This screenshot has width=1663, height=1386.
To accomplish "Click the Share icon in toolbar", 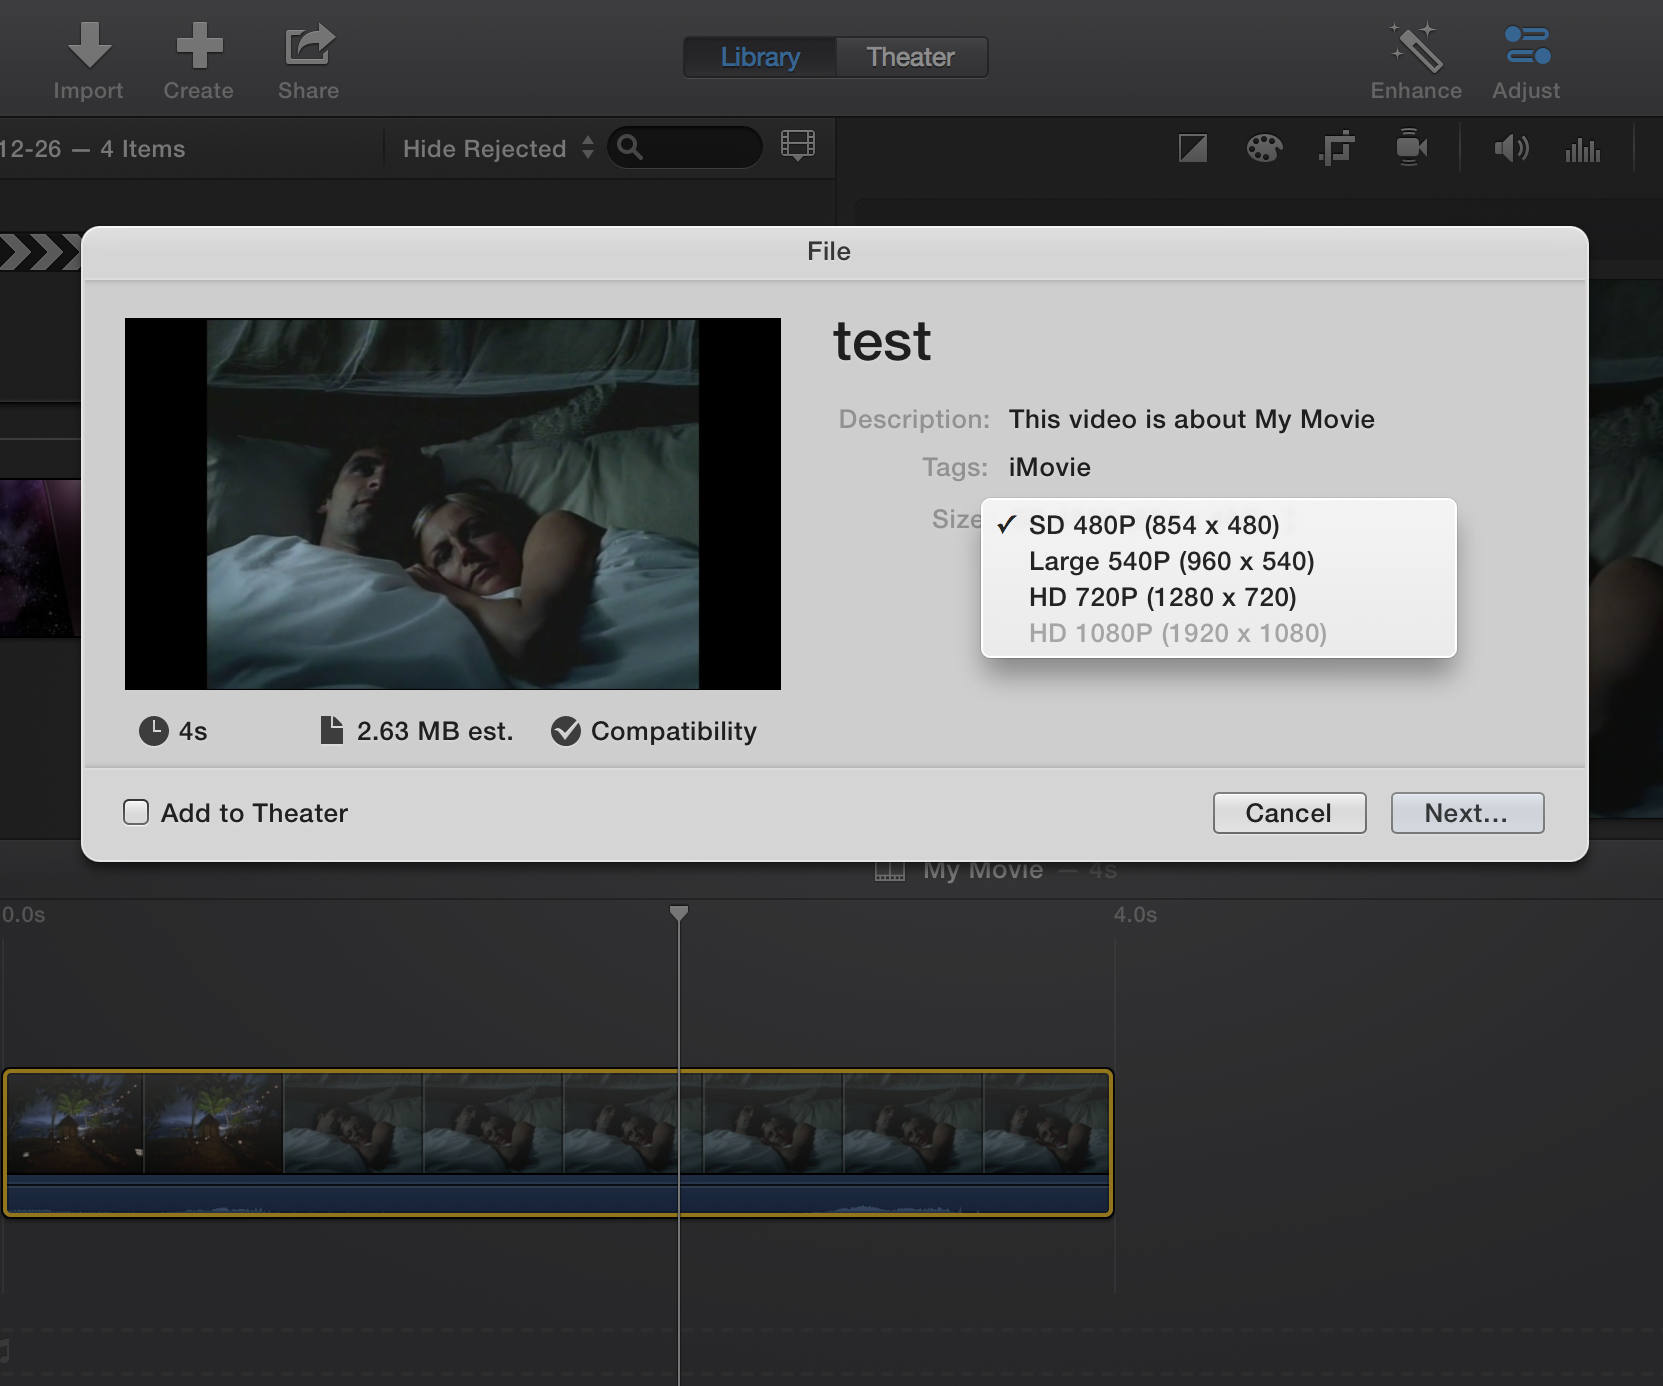I will click(308, 46).
